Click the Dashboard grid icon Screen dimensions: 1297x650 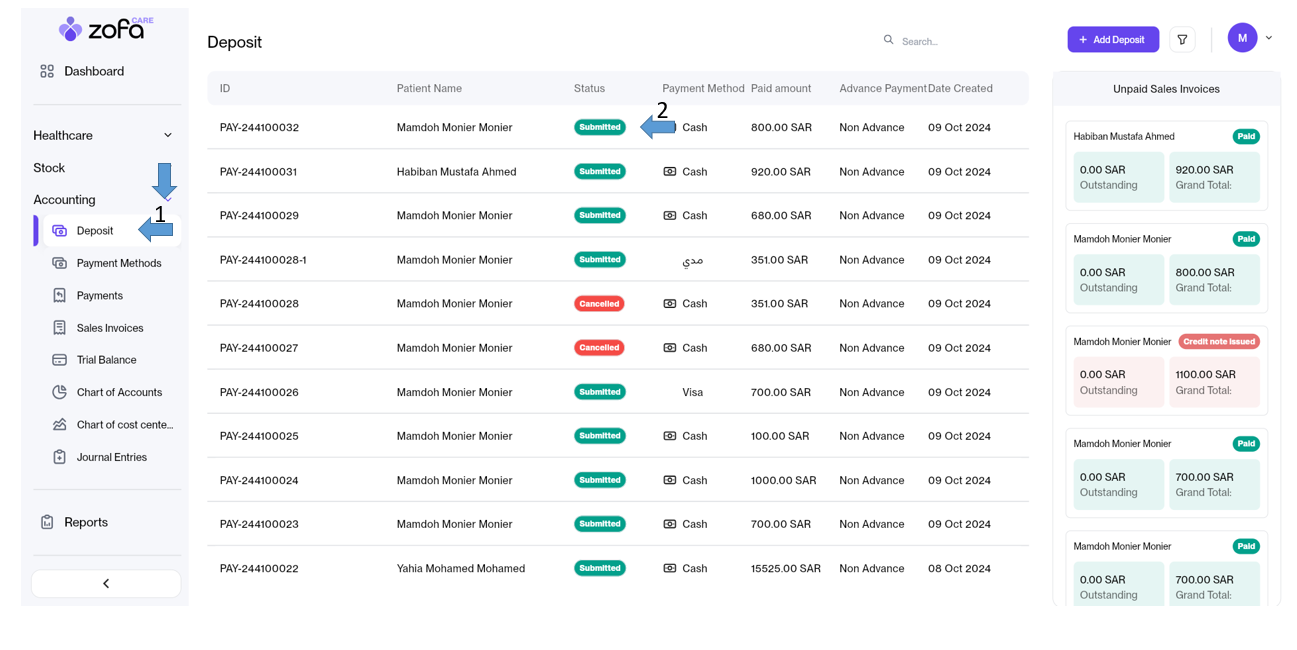click(x=47, y=71)
